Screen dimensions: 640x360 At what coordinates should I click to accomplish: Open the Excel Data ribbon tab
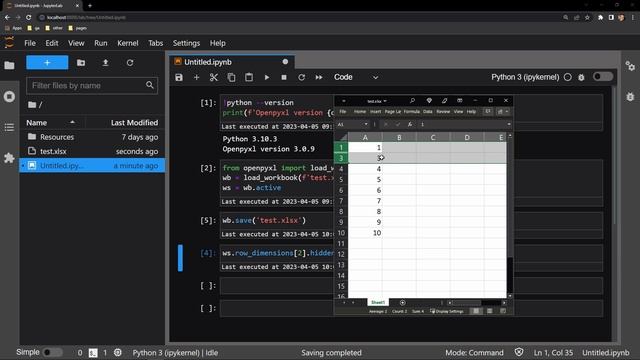tap(428, 112)
